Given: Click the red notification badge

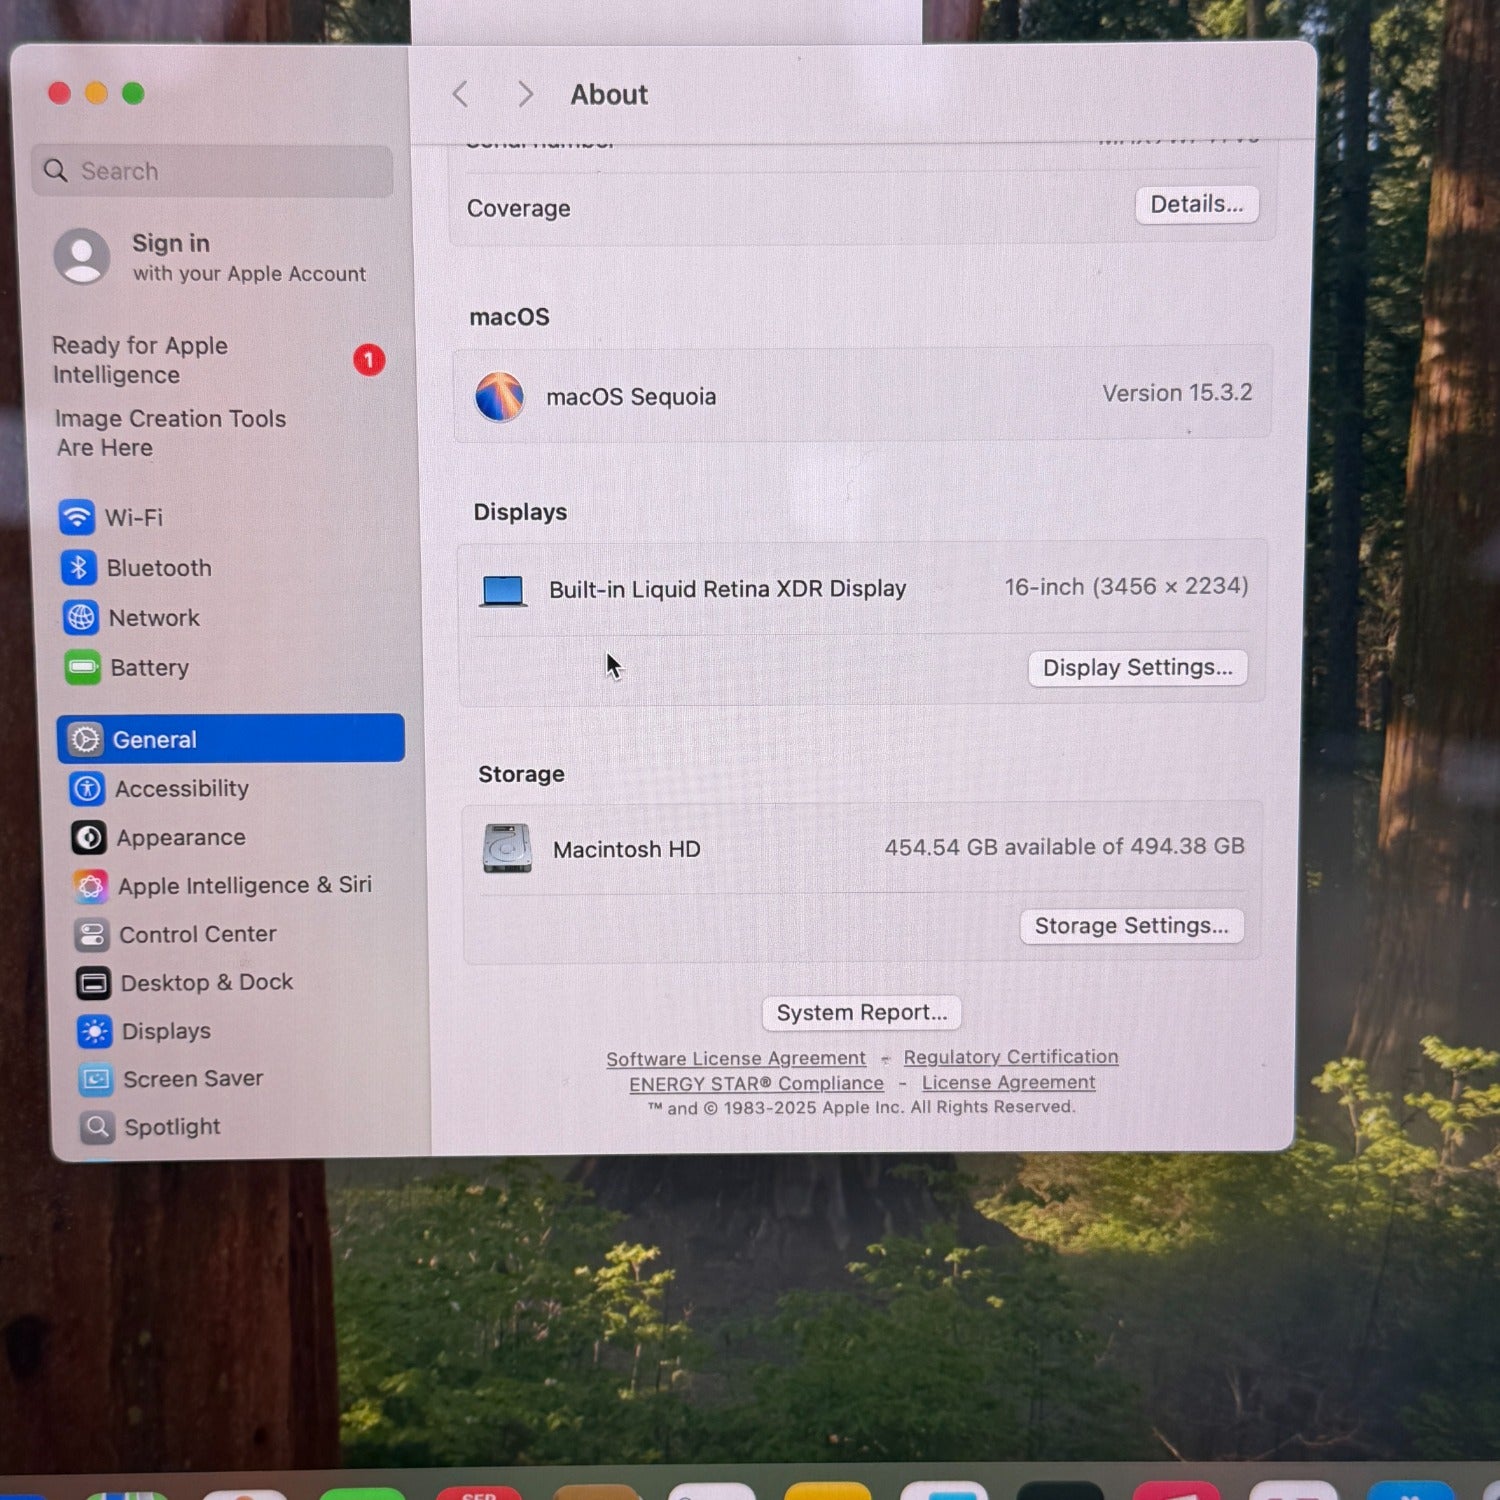Looking at the screenshot, I should click(x=369, y=359).
